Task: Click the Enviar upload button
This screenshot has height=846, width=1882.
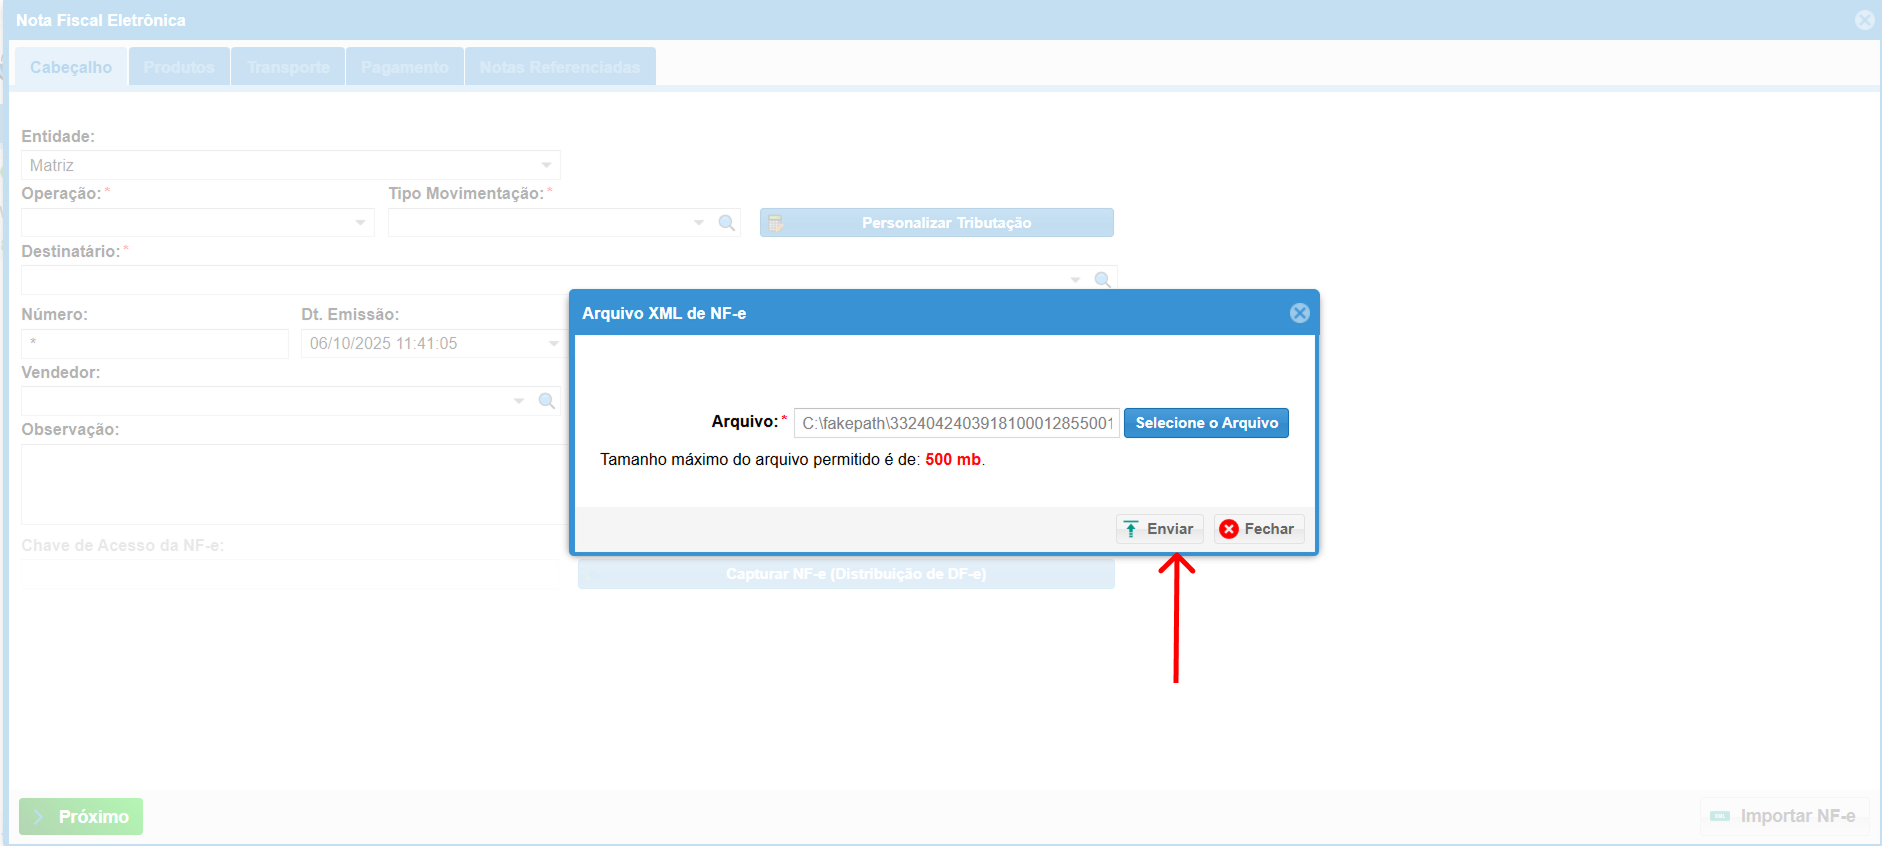Action: tap(1159, 529)
